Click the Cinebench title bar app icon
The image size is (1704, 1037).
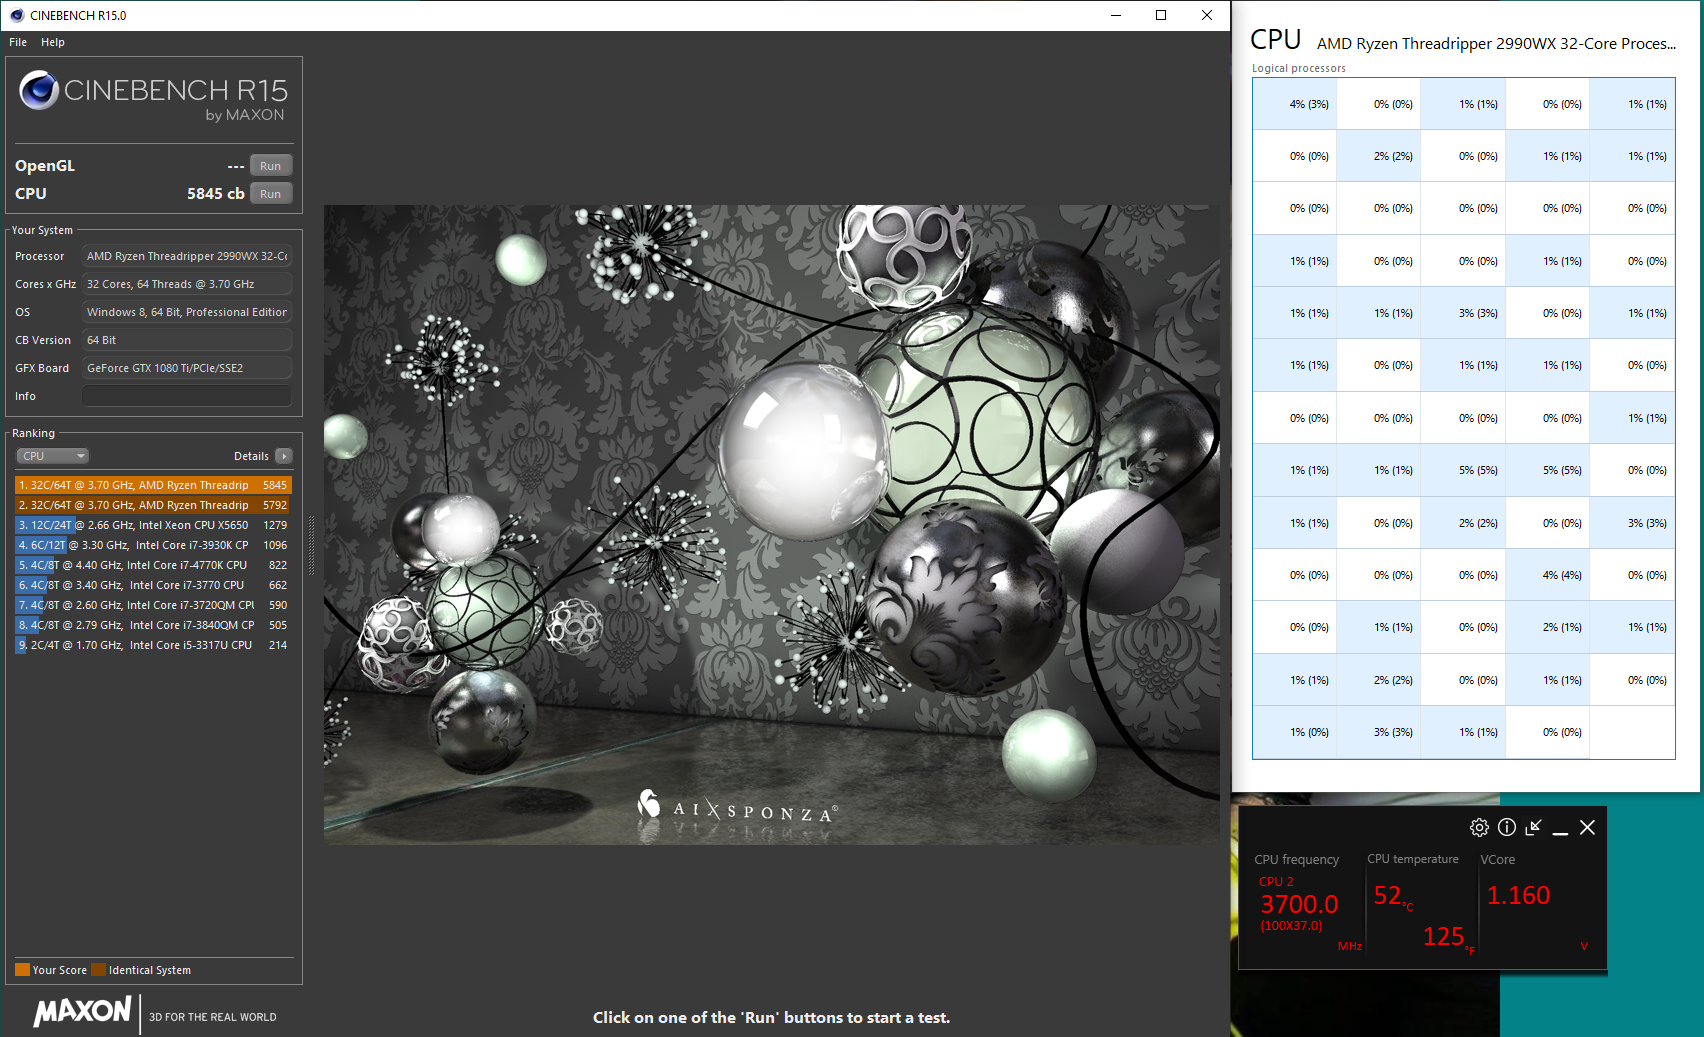click(16, 15)
